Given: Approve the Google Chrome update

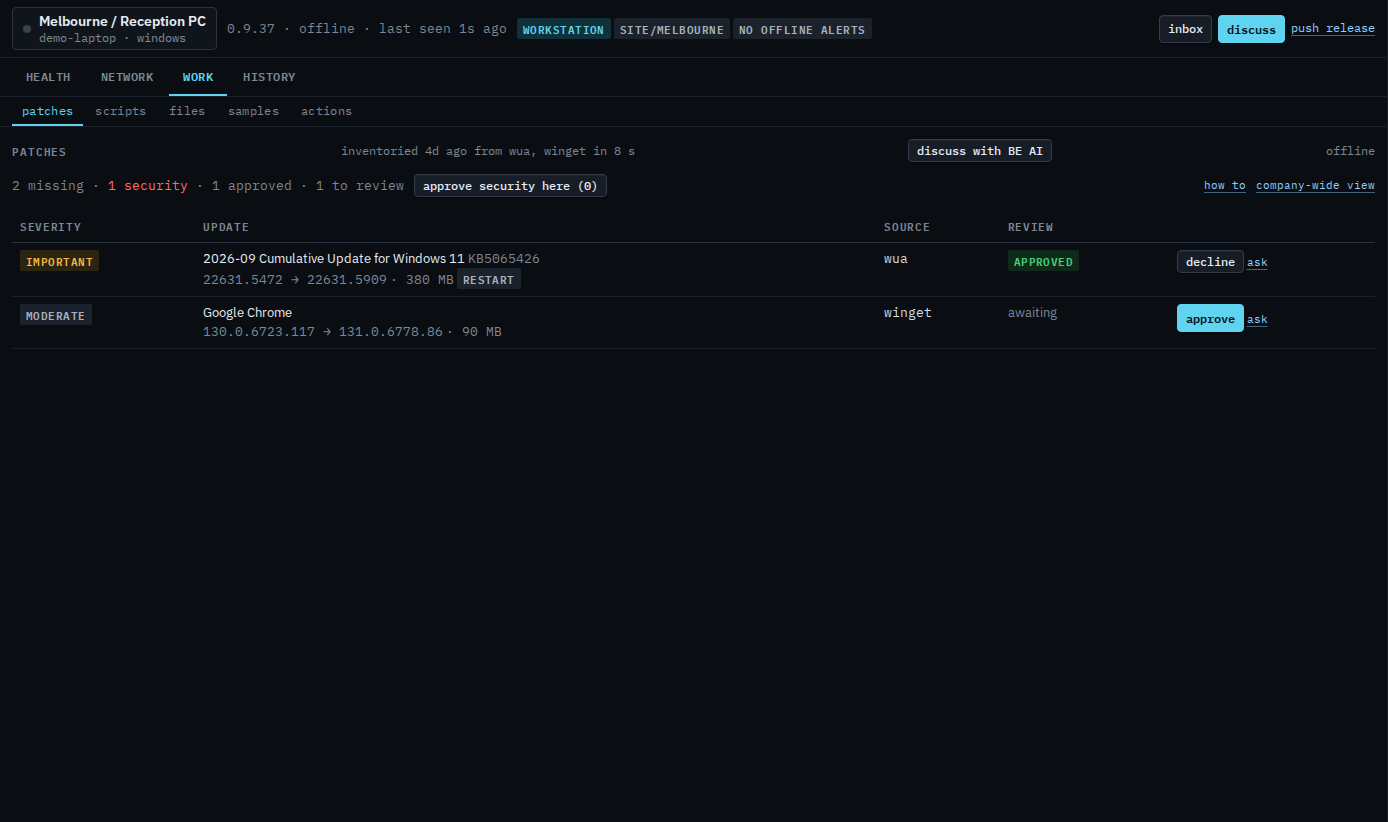Looking at the screenshot, I should click(1210, 318).
